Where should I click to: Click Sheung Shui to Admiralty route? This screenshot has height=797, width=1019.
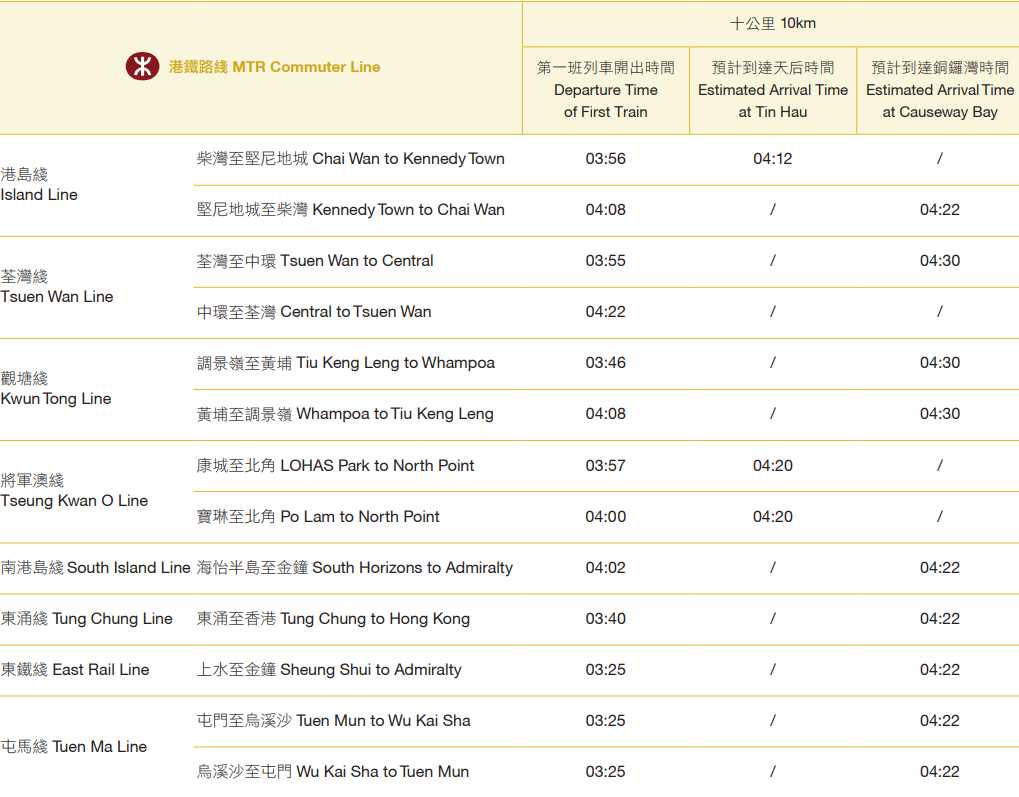coord(329,670)
